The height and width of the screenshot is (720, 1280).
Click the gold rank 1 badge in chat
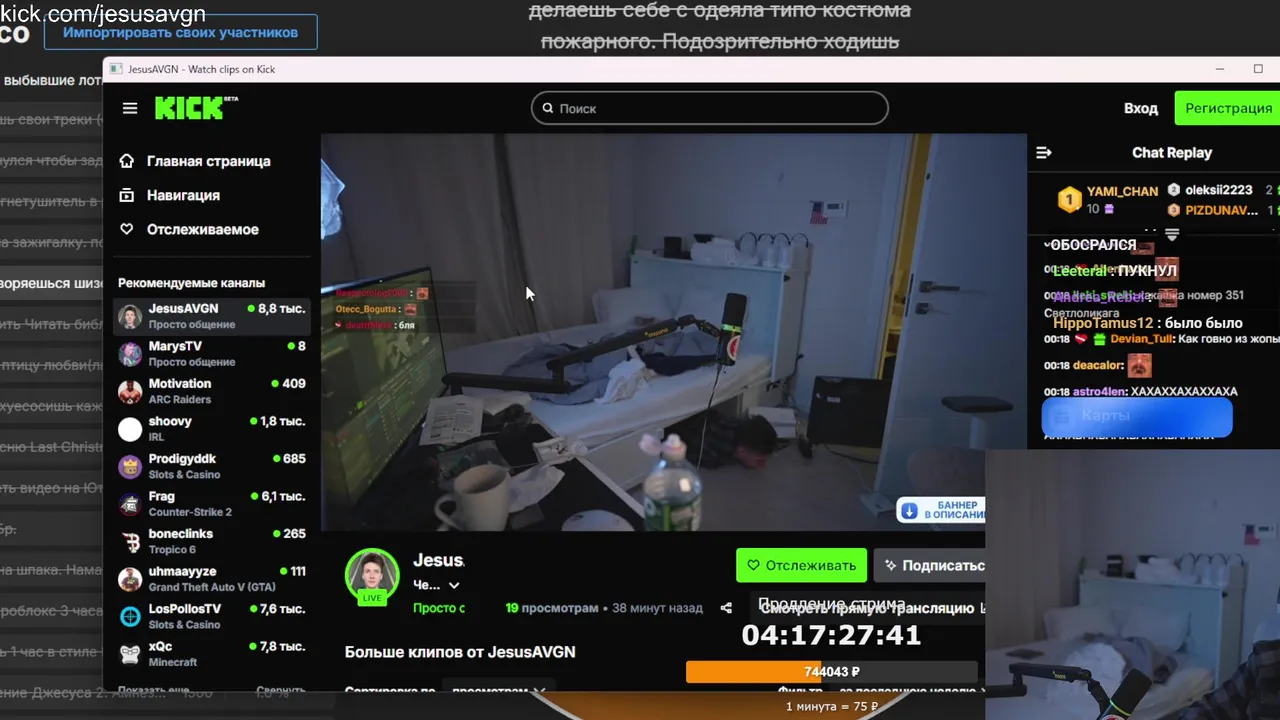click(1070, 200)
